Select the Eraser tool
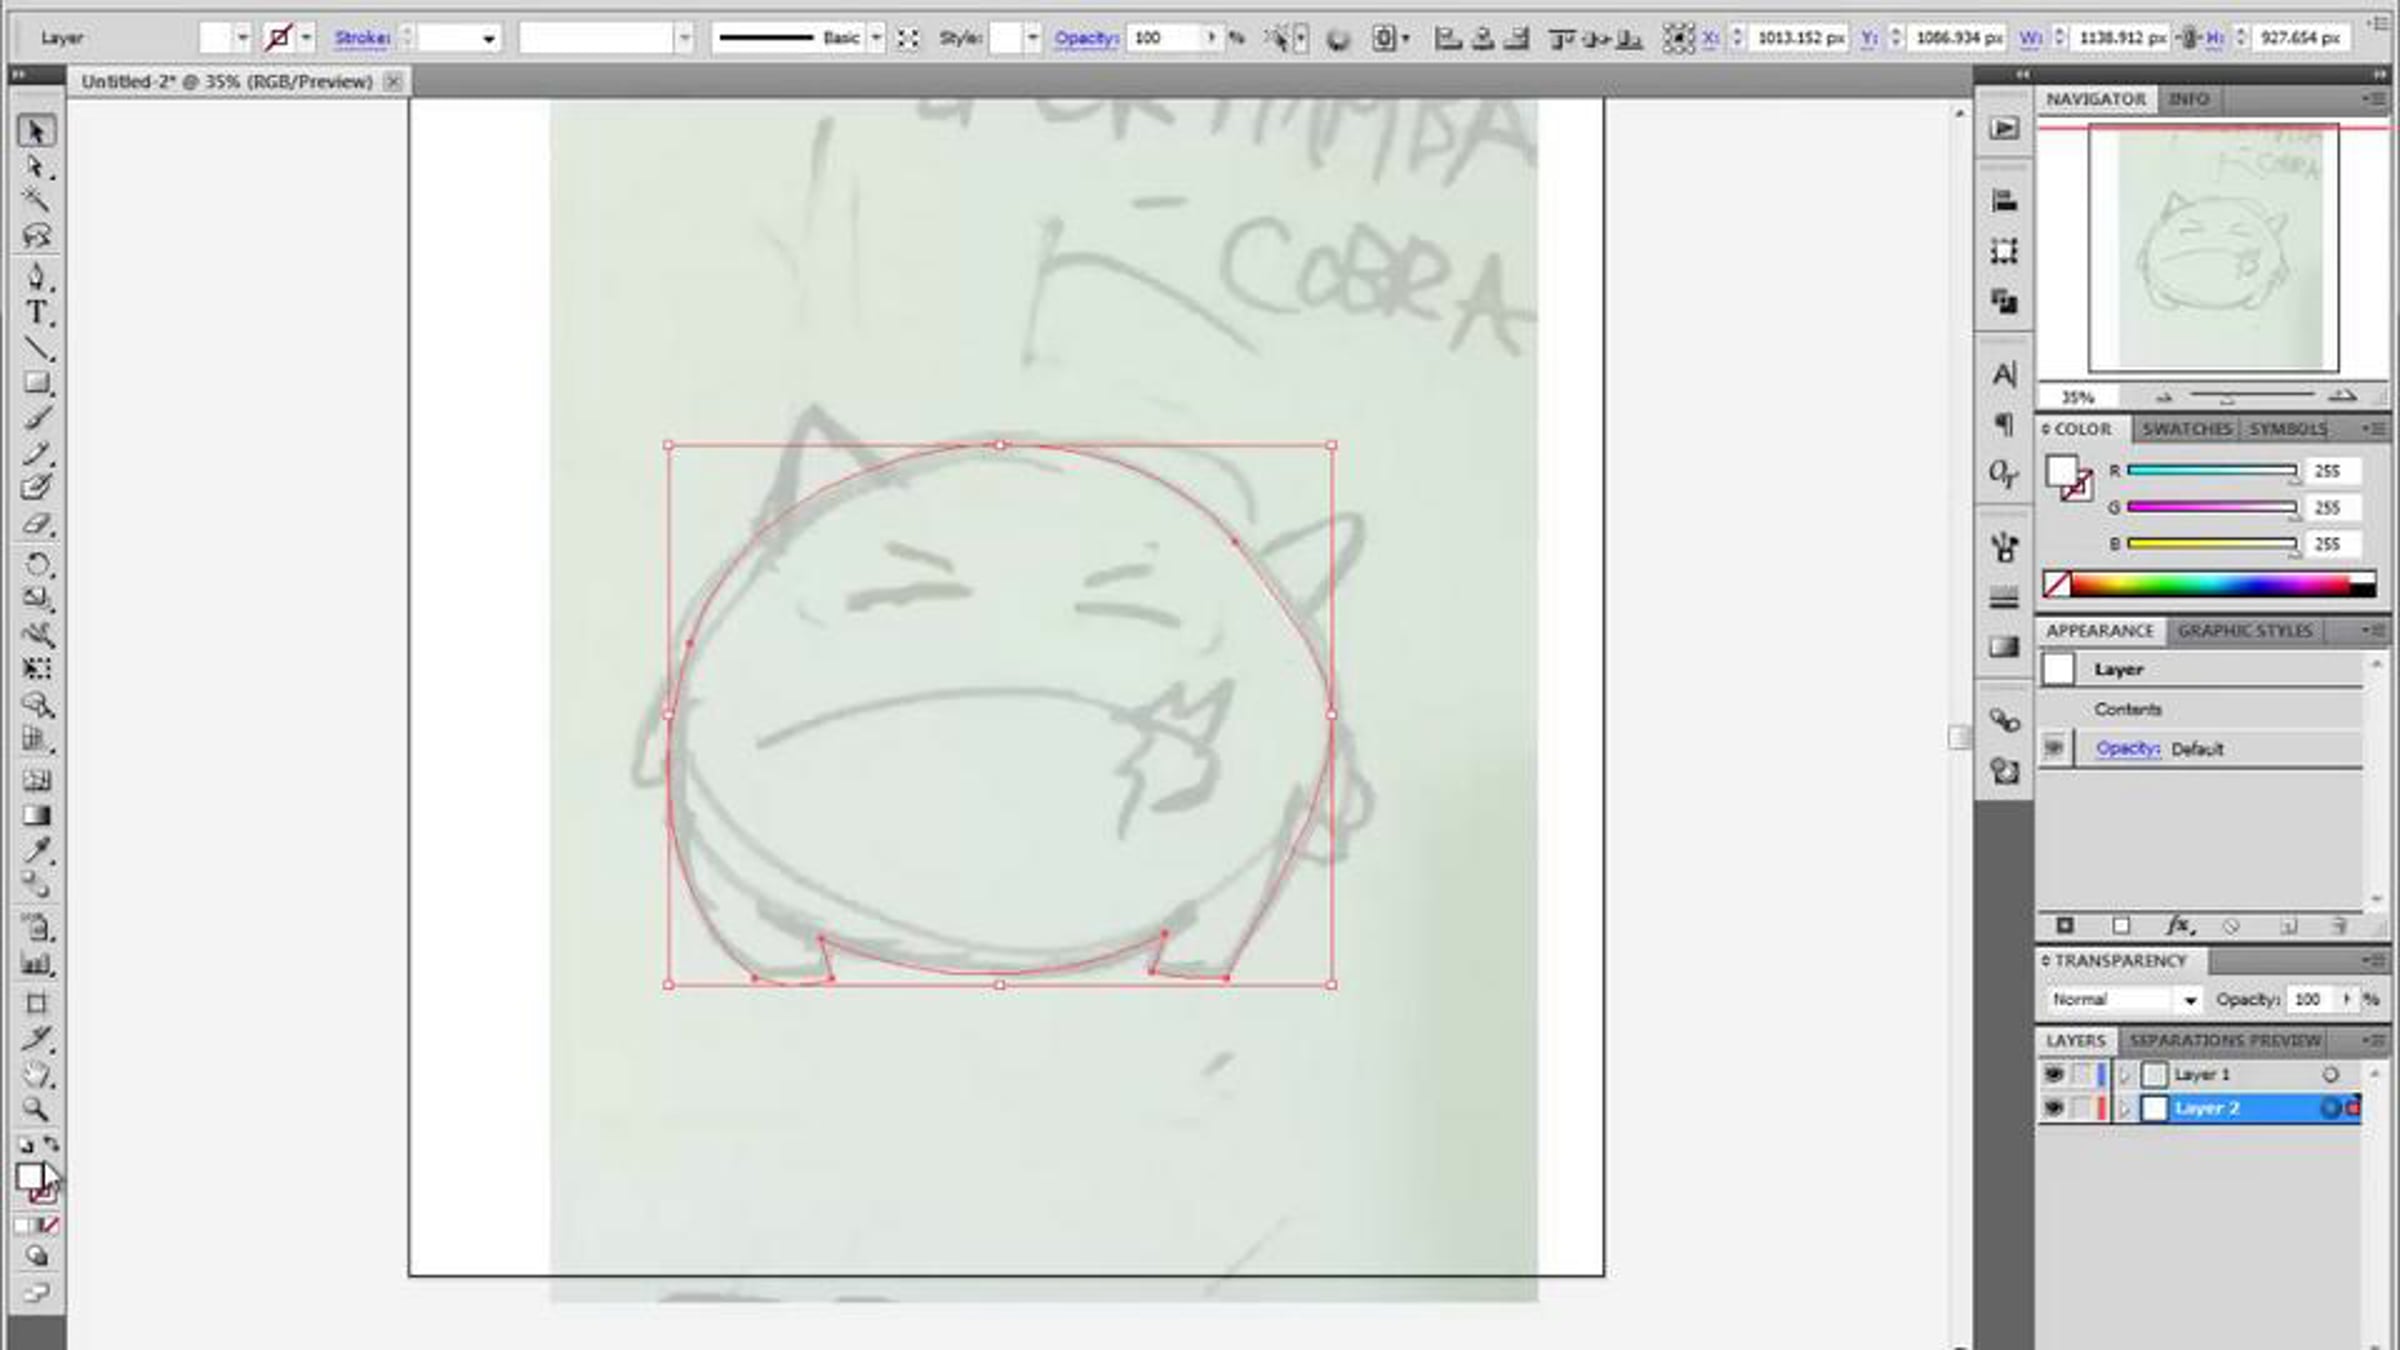This screenshot has width=2400, height=1350. [36, 524]
